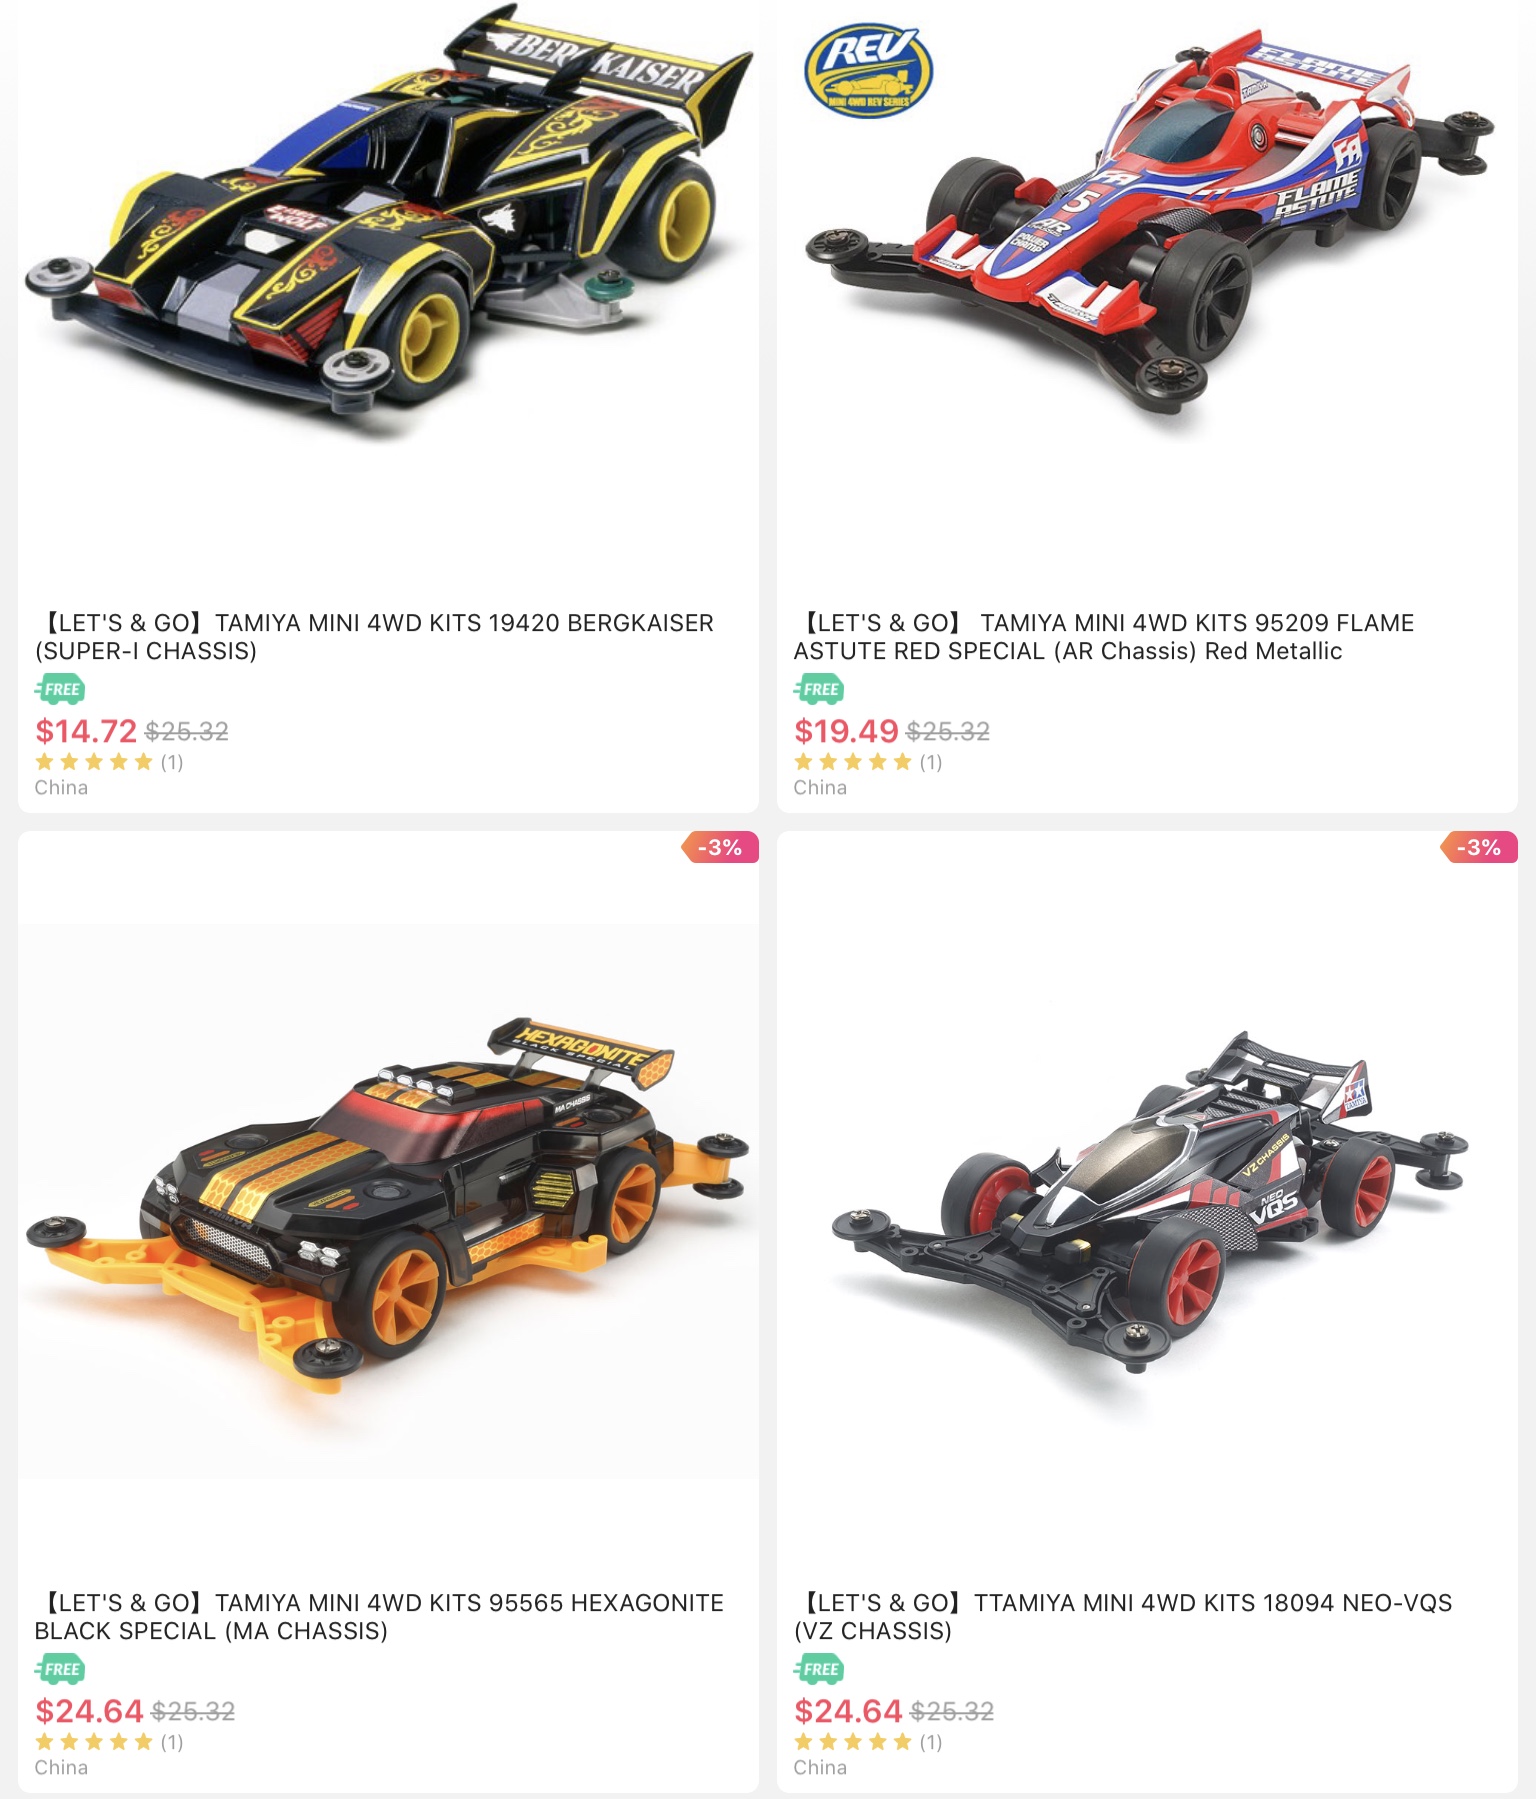Open the 19420 Bergkaiser Super-I Chassis title
Image resolution: width=1536 pixels, height=1799 pixels.
pyautogui.click(x=374, y=637)
